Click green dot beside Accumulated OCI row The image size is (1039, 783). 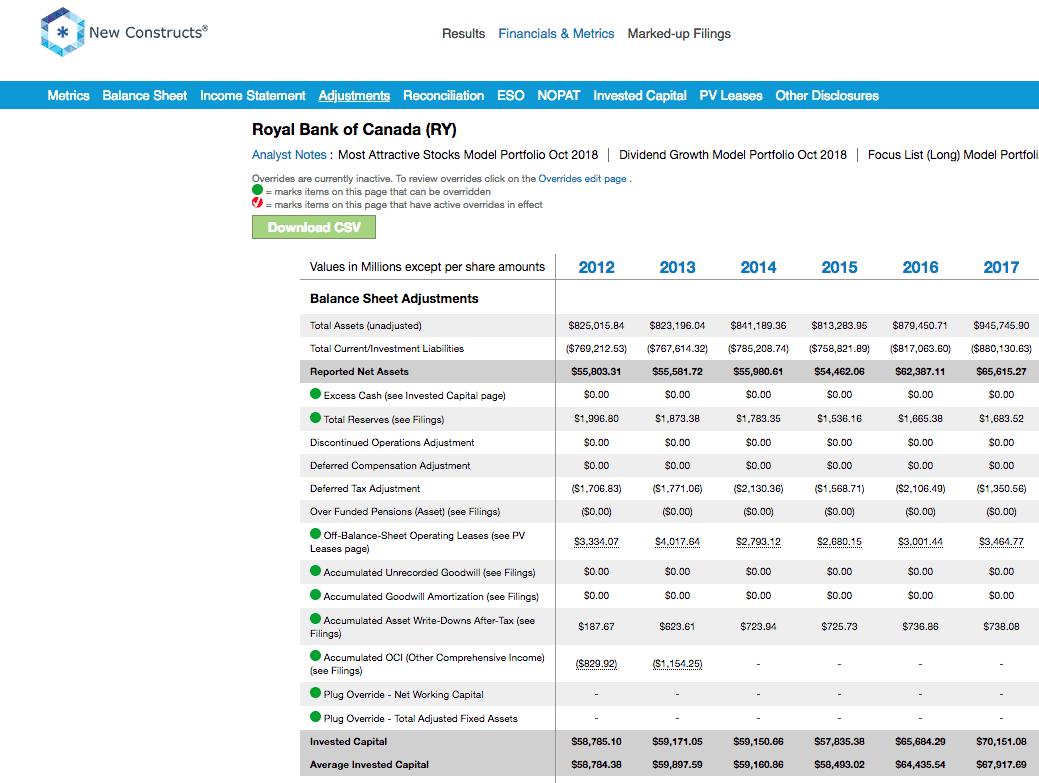(315, 655)
